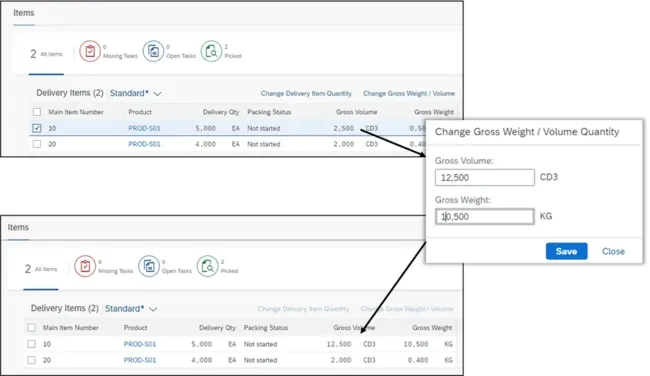This screenshot has height=376, width=650.
Task: Toggle select-all checkbox in upper table header
Action: coord(37,112)
